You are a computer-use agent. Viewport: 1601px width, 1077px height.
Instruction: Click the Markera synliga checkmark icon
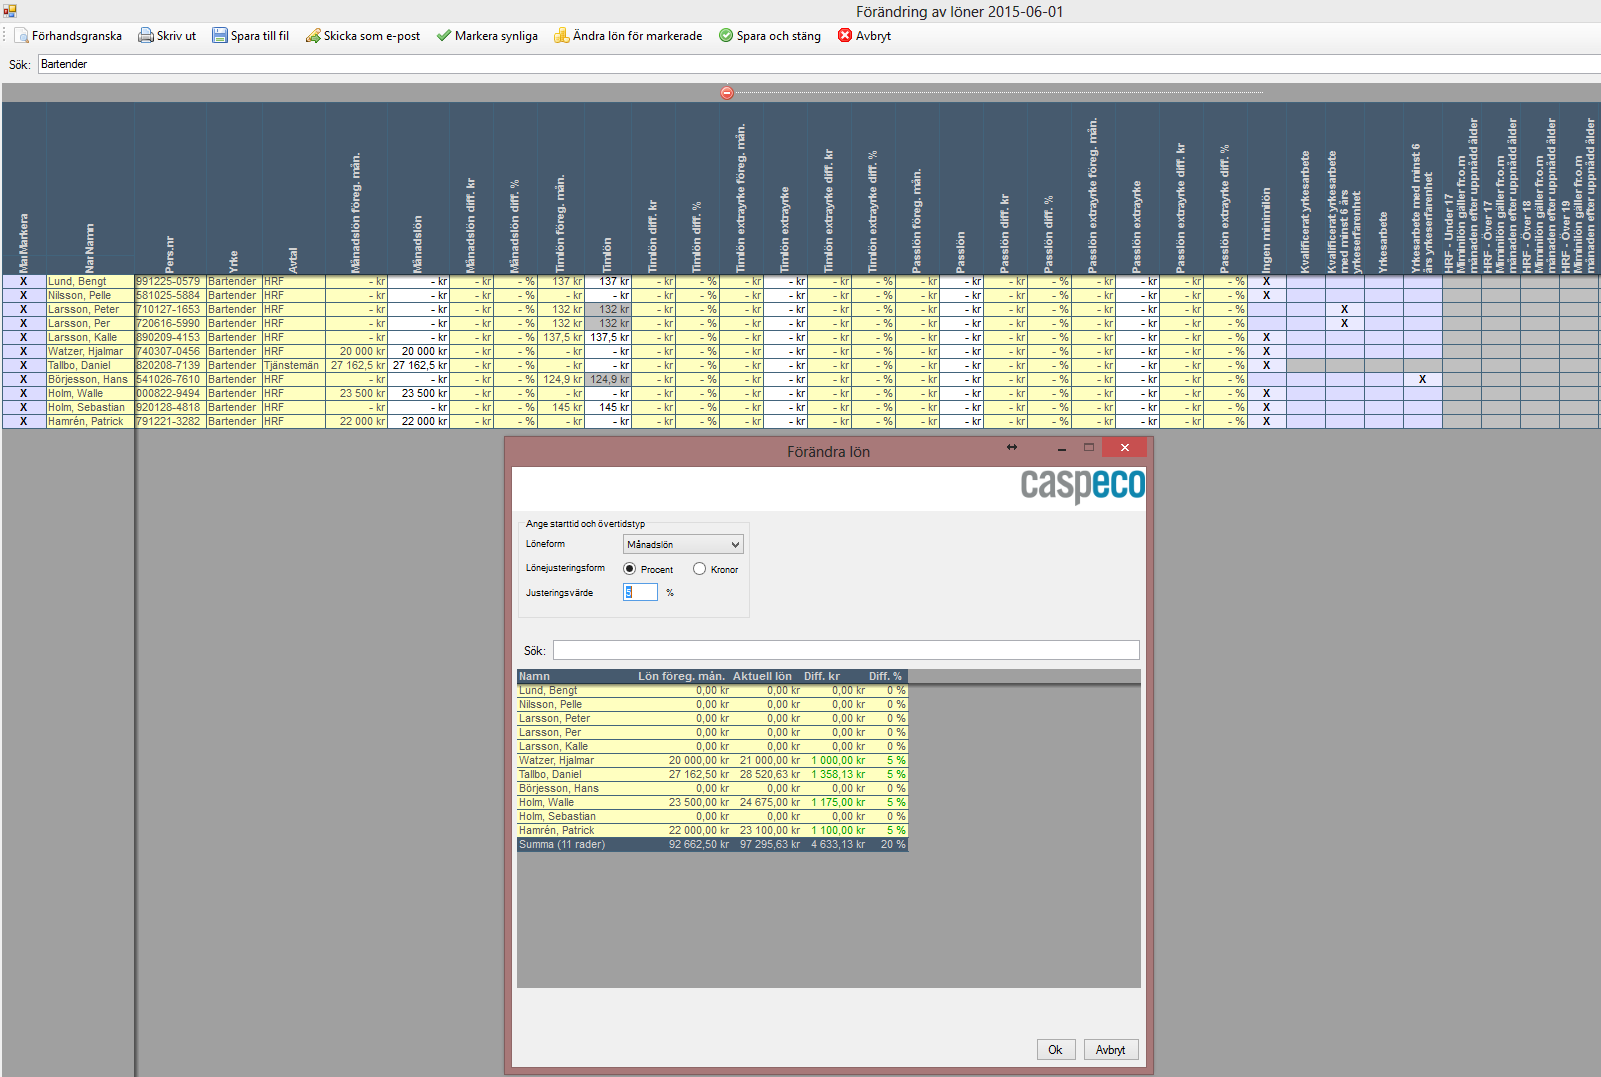444,36
